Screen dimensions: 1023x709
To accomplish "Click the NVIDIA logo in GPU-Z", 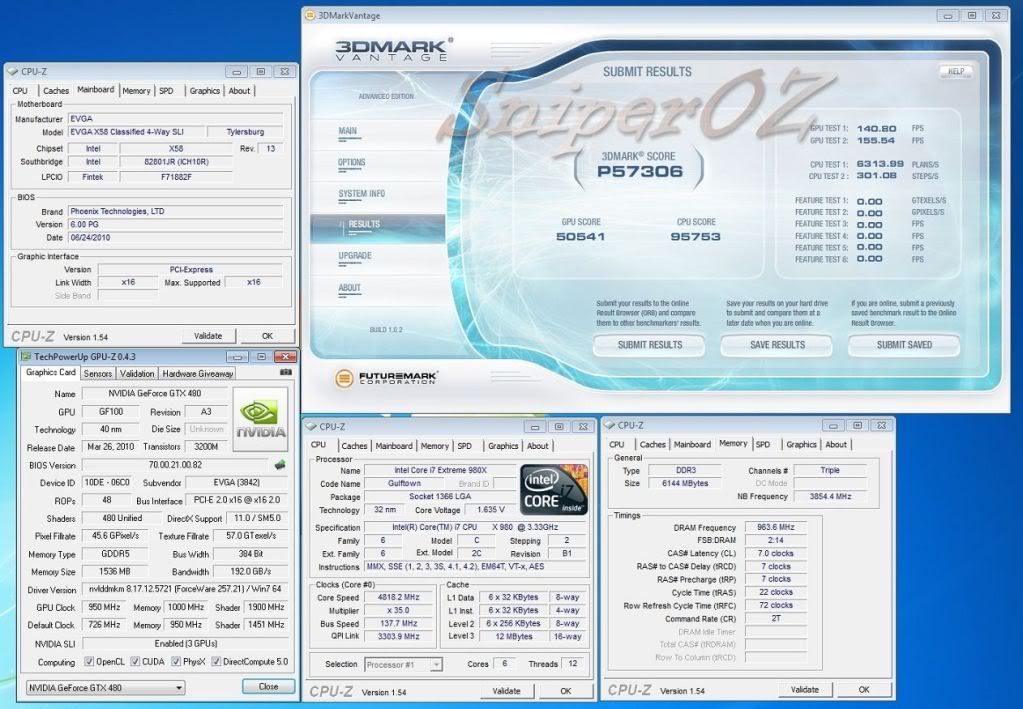I will (x=260, y=417).
